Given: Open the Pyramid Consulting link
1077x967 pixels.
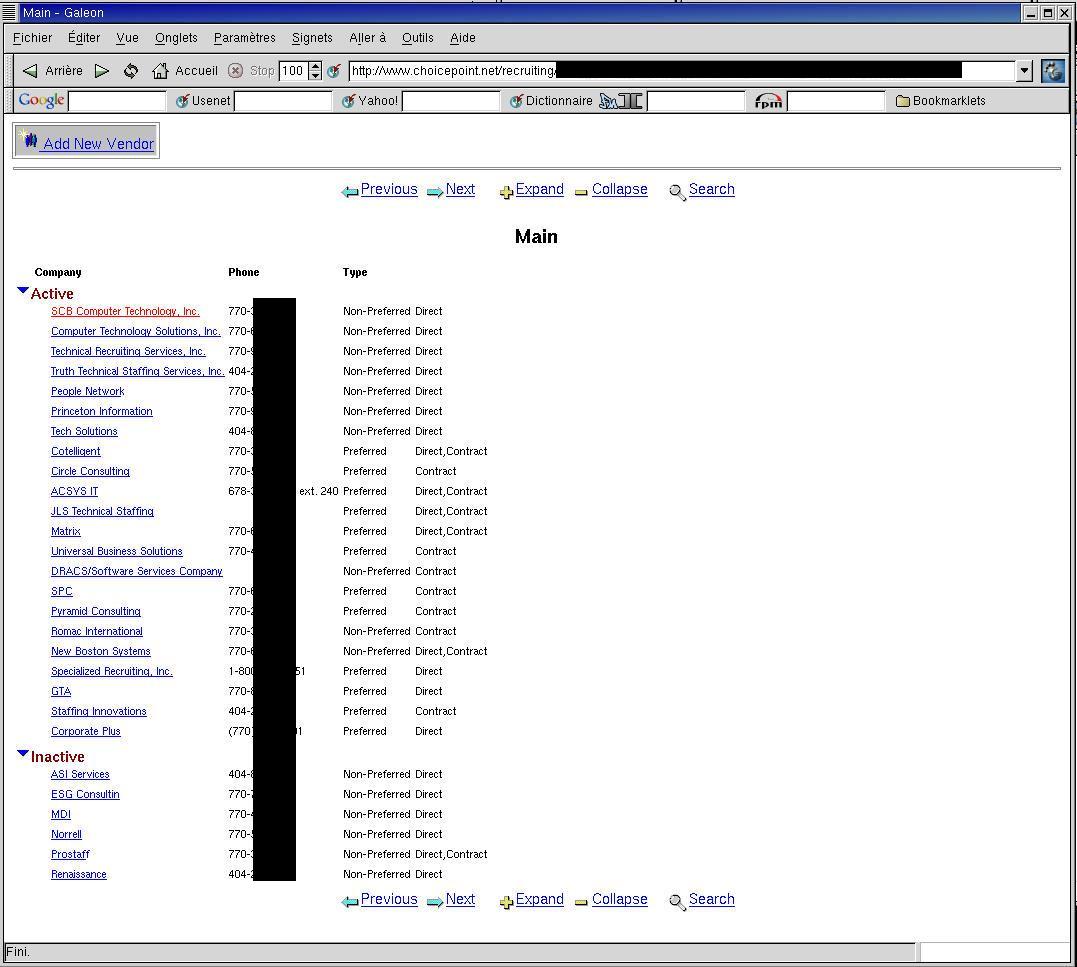Looking at the screenshot, I should [x=95, y=611].
